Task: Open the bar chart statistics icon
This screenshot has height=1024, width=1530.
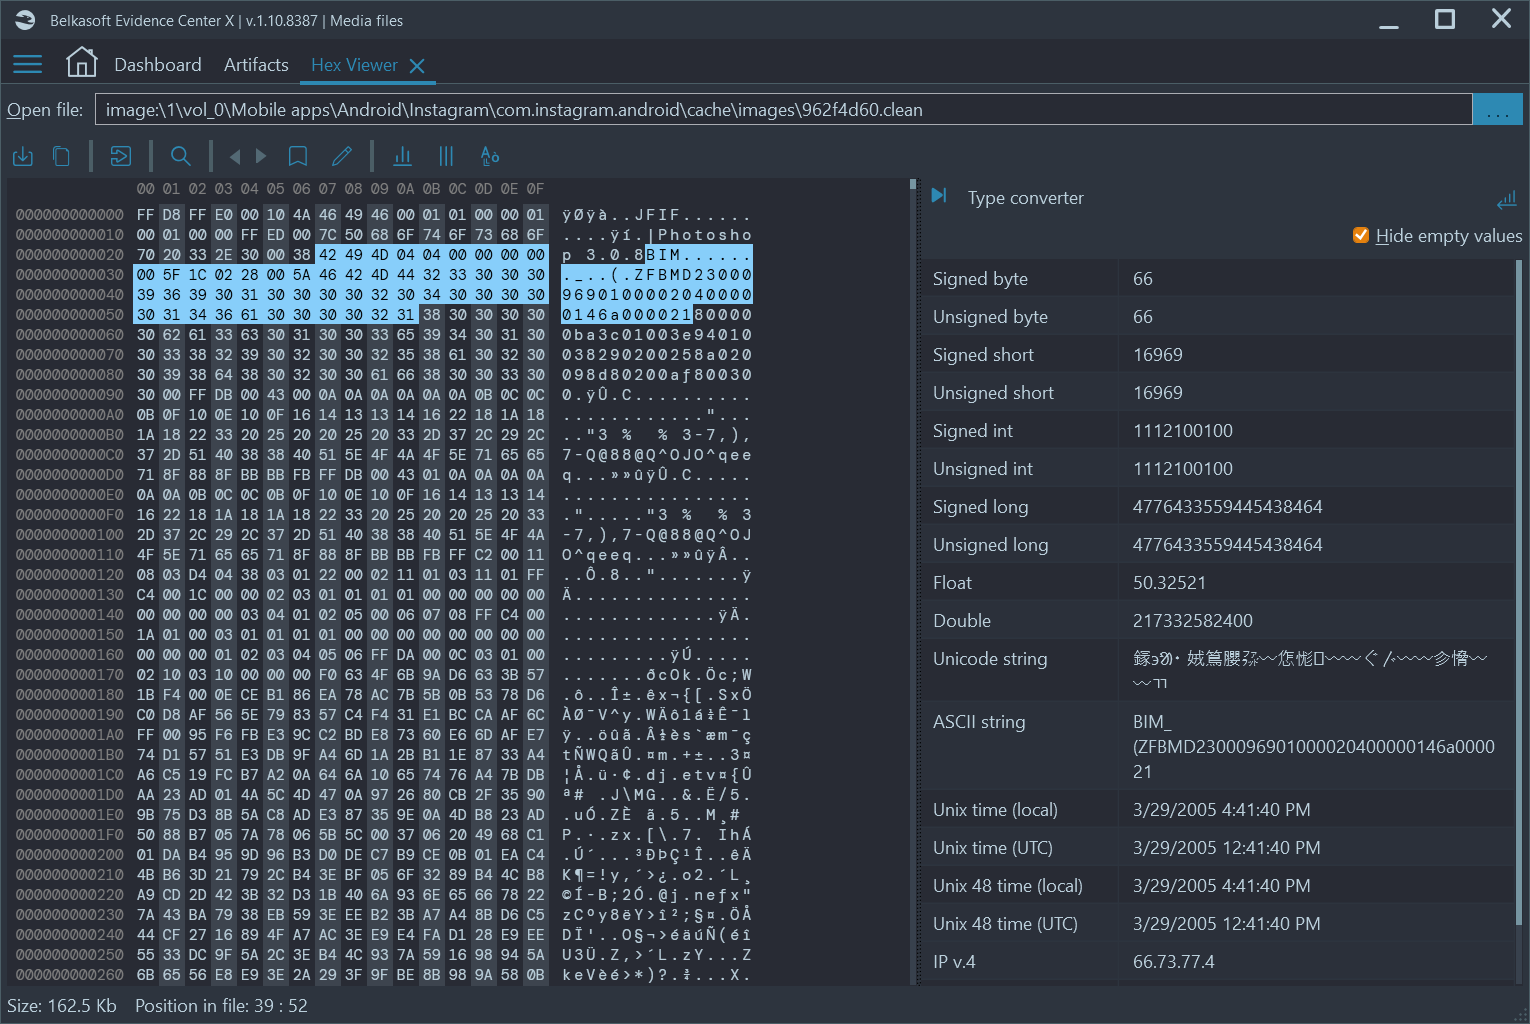Action: 403,156
